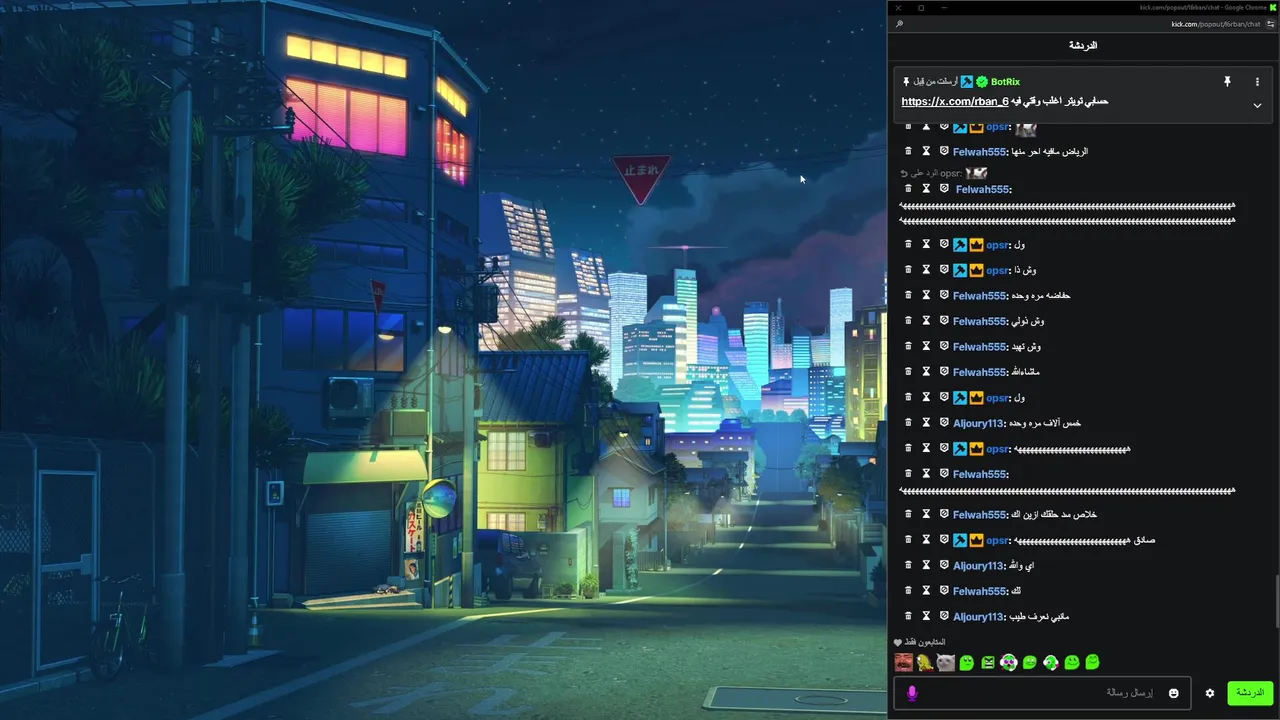Timeout user on "حفاضه مره وحده" message row
The image size is (1280, 720).
[926, 296]
